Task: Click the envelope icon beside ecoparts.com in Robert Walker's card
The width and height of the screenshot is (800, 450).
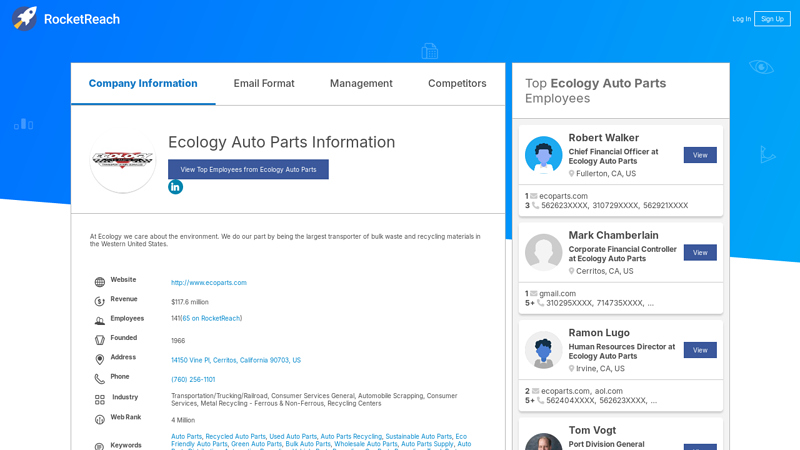Action: click(x=534, y=196)
